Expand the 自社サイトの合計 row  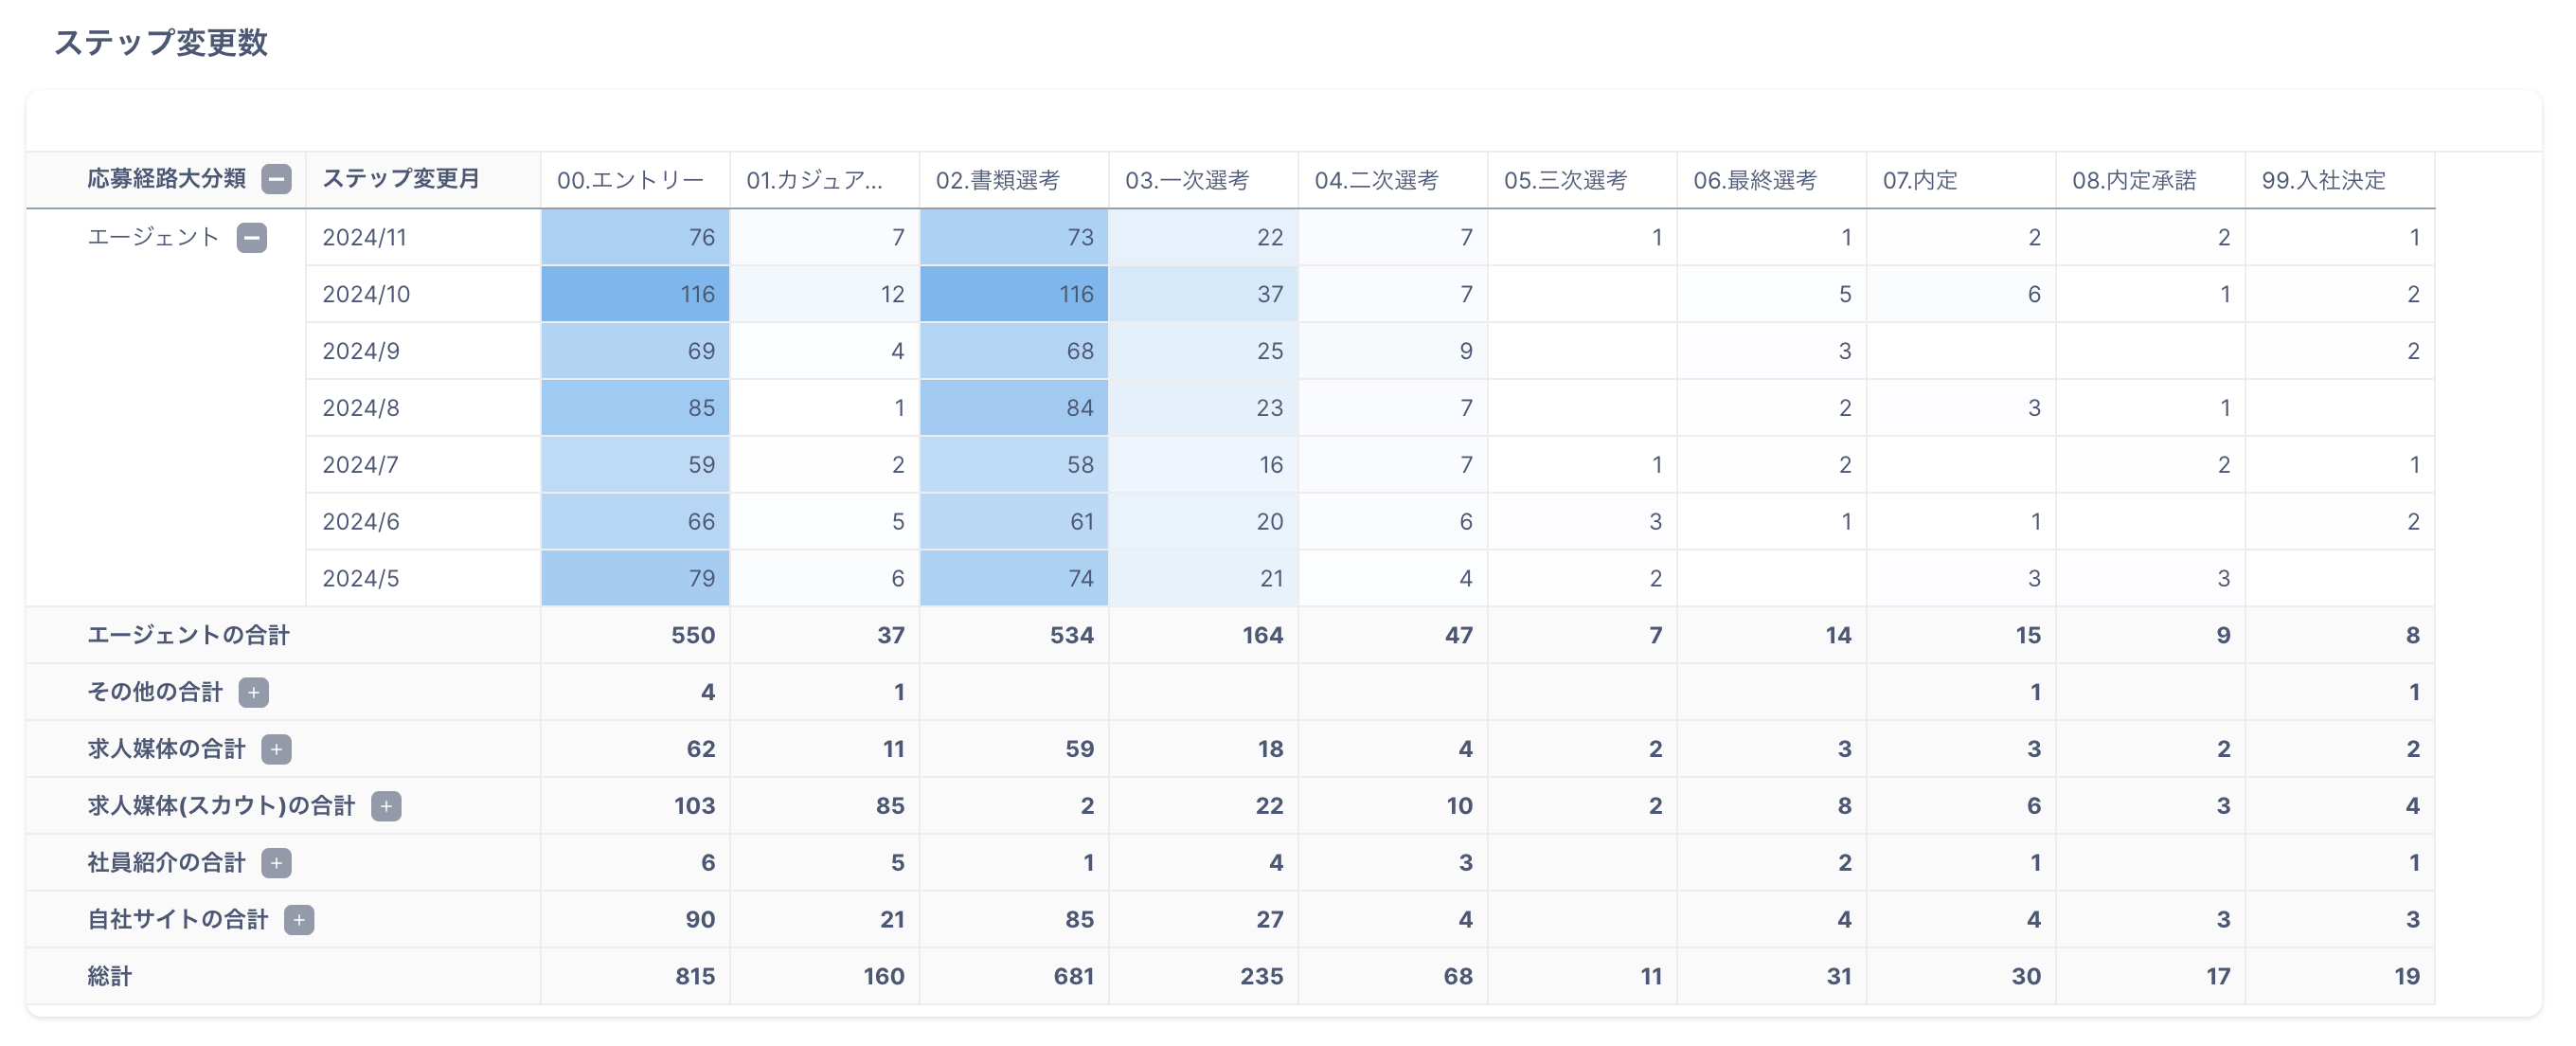pos(299,920)
